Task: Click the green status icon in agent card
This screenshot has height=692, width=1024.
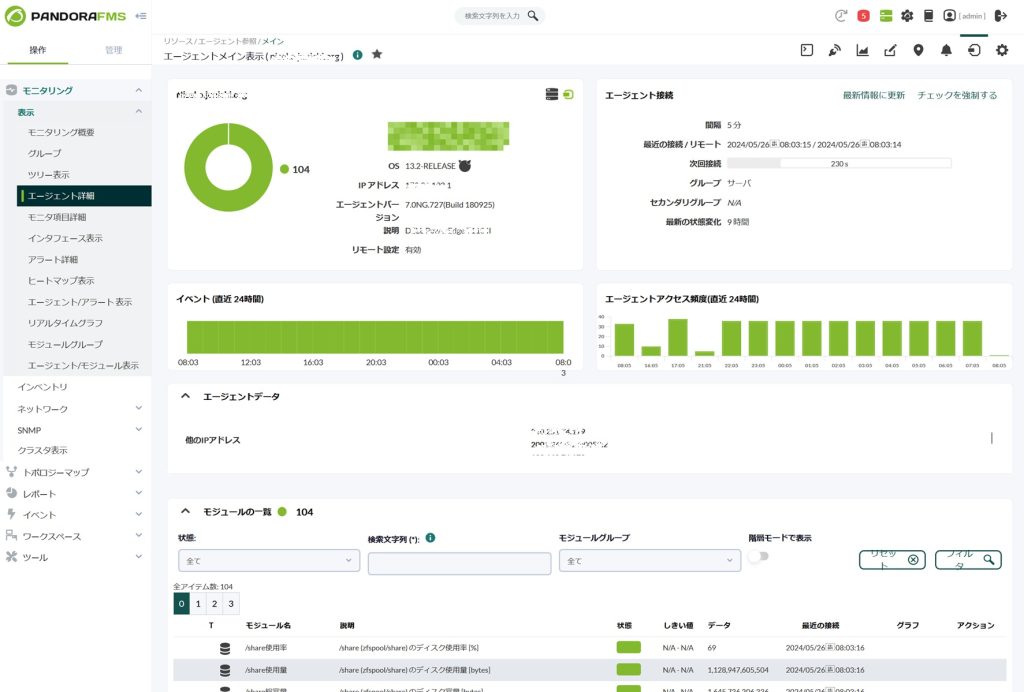Action: pos(568,95)
